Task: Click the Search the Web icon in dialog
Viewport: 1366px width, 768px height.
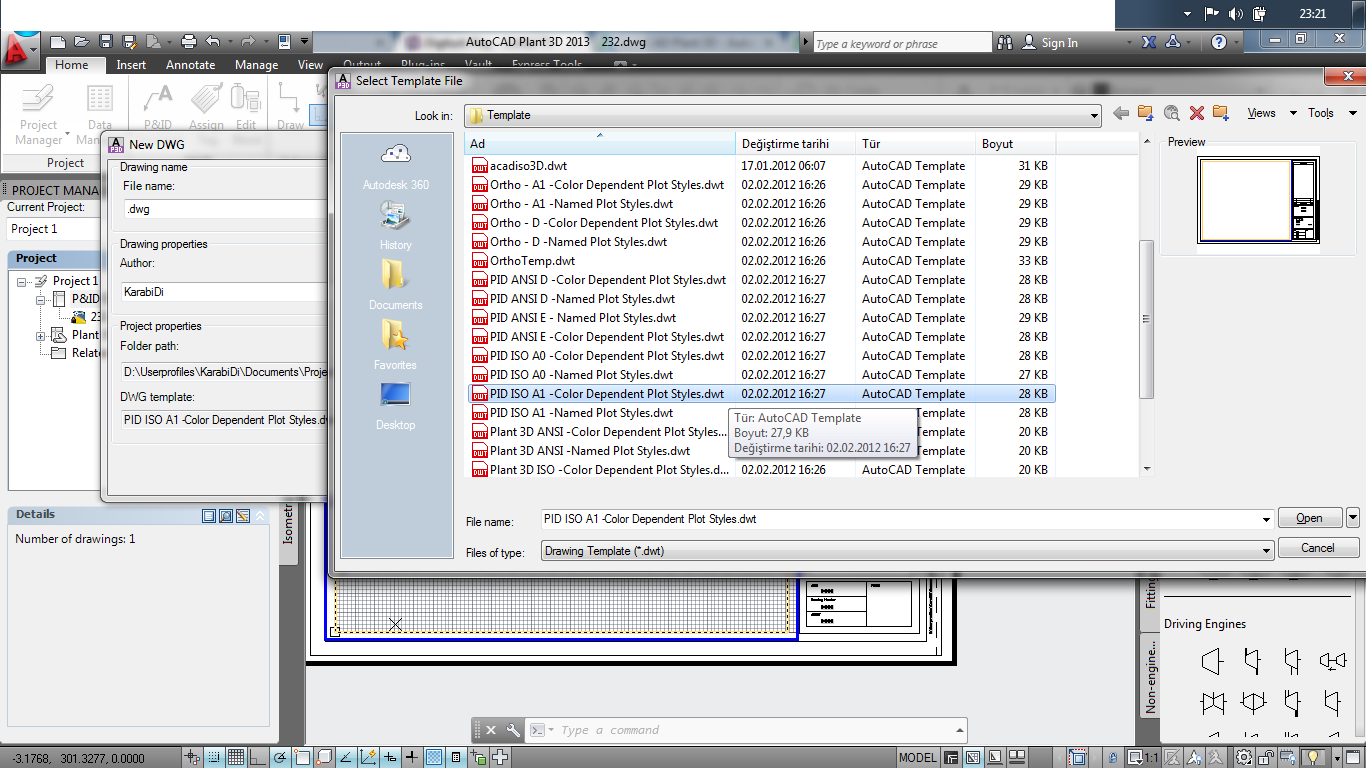Action: click(1171, 114)
